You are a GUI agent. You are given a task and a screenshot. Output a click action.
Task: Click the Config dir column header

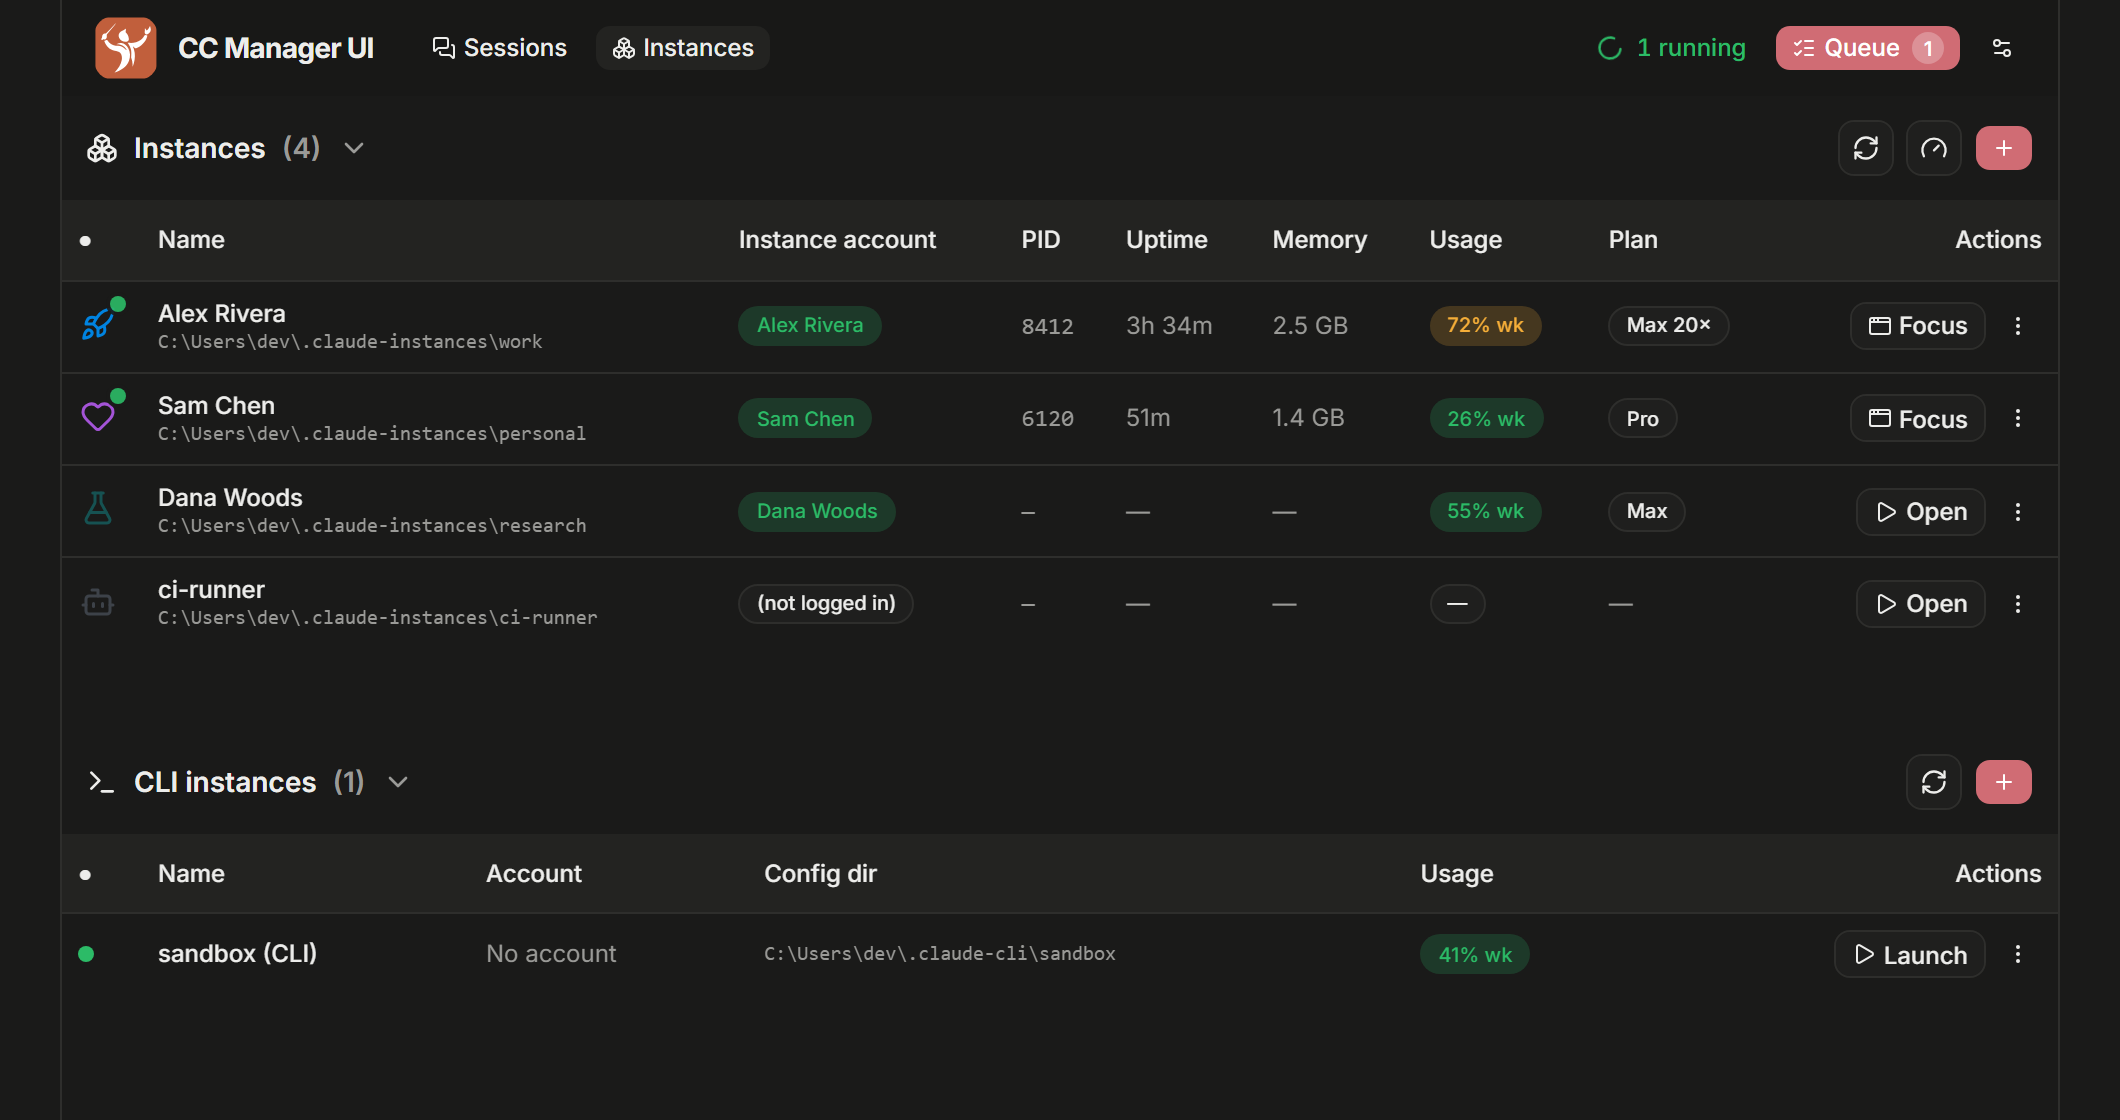pos(820,874)
